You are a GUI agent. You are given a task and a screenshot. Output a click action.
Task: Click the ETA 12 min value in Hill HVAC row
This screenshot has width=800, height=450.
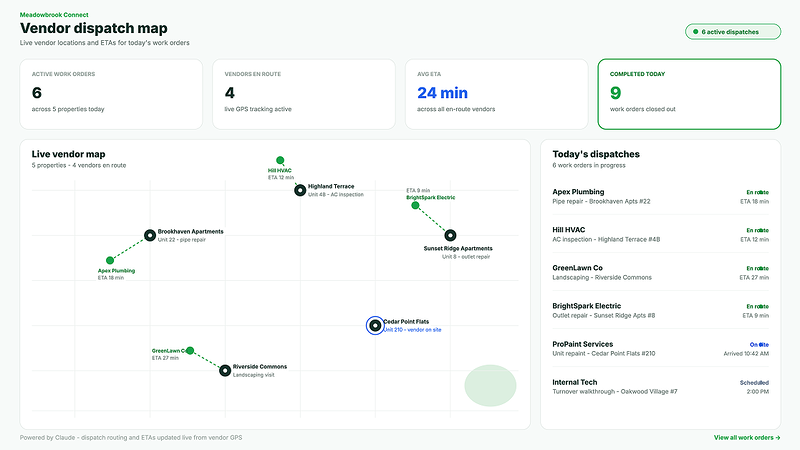755,239
